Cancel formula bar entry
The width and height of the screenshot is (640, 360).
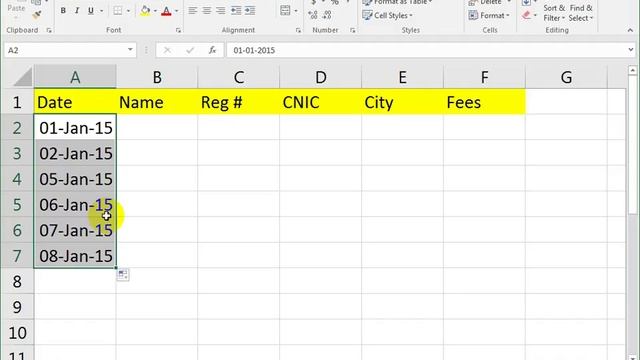[167, 50]
